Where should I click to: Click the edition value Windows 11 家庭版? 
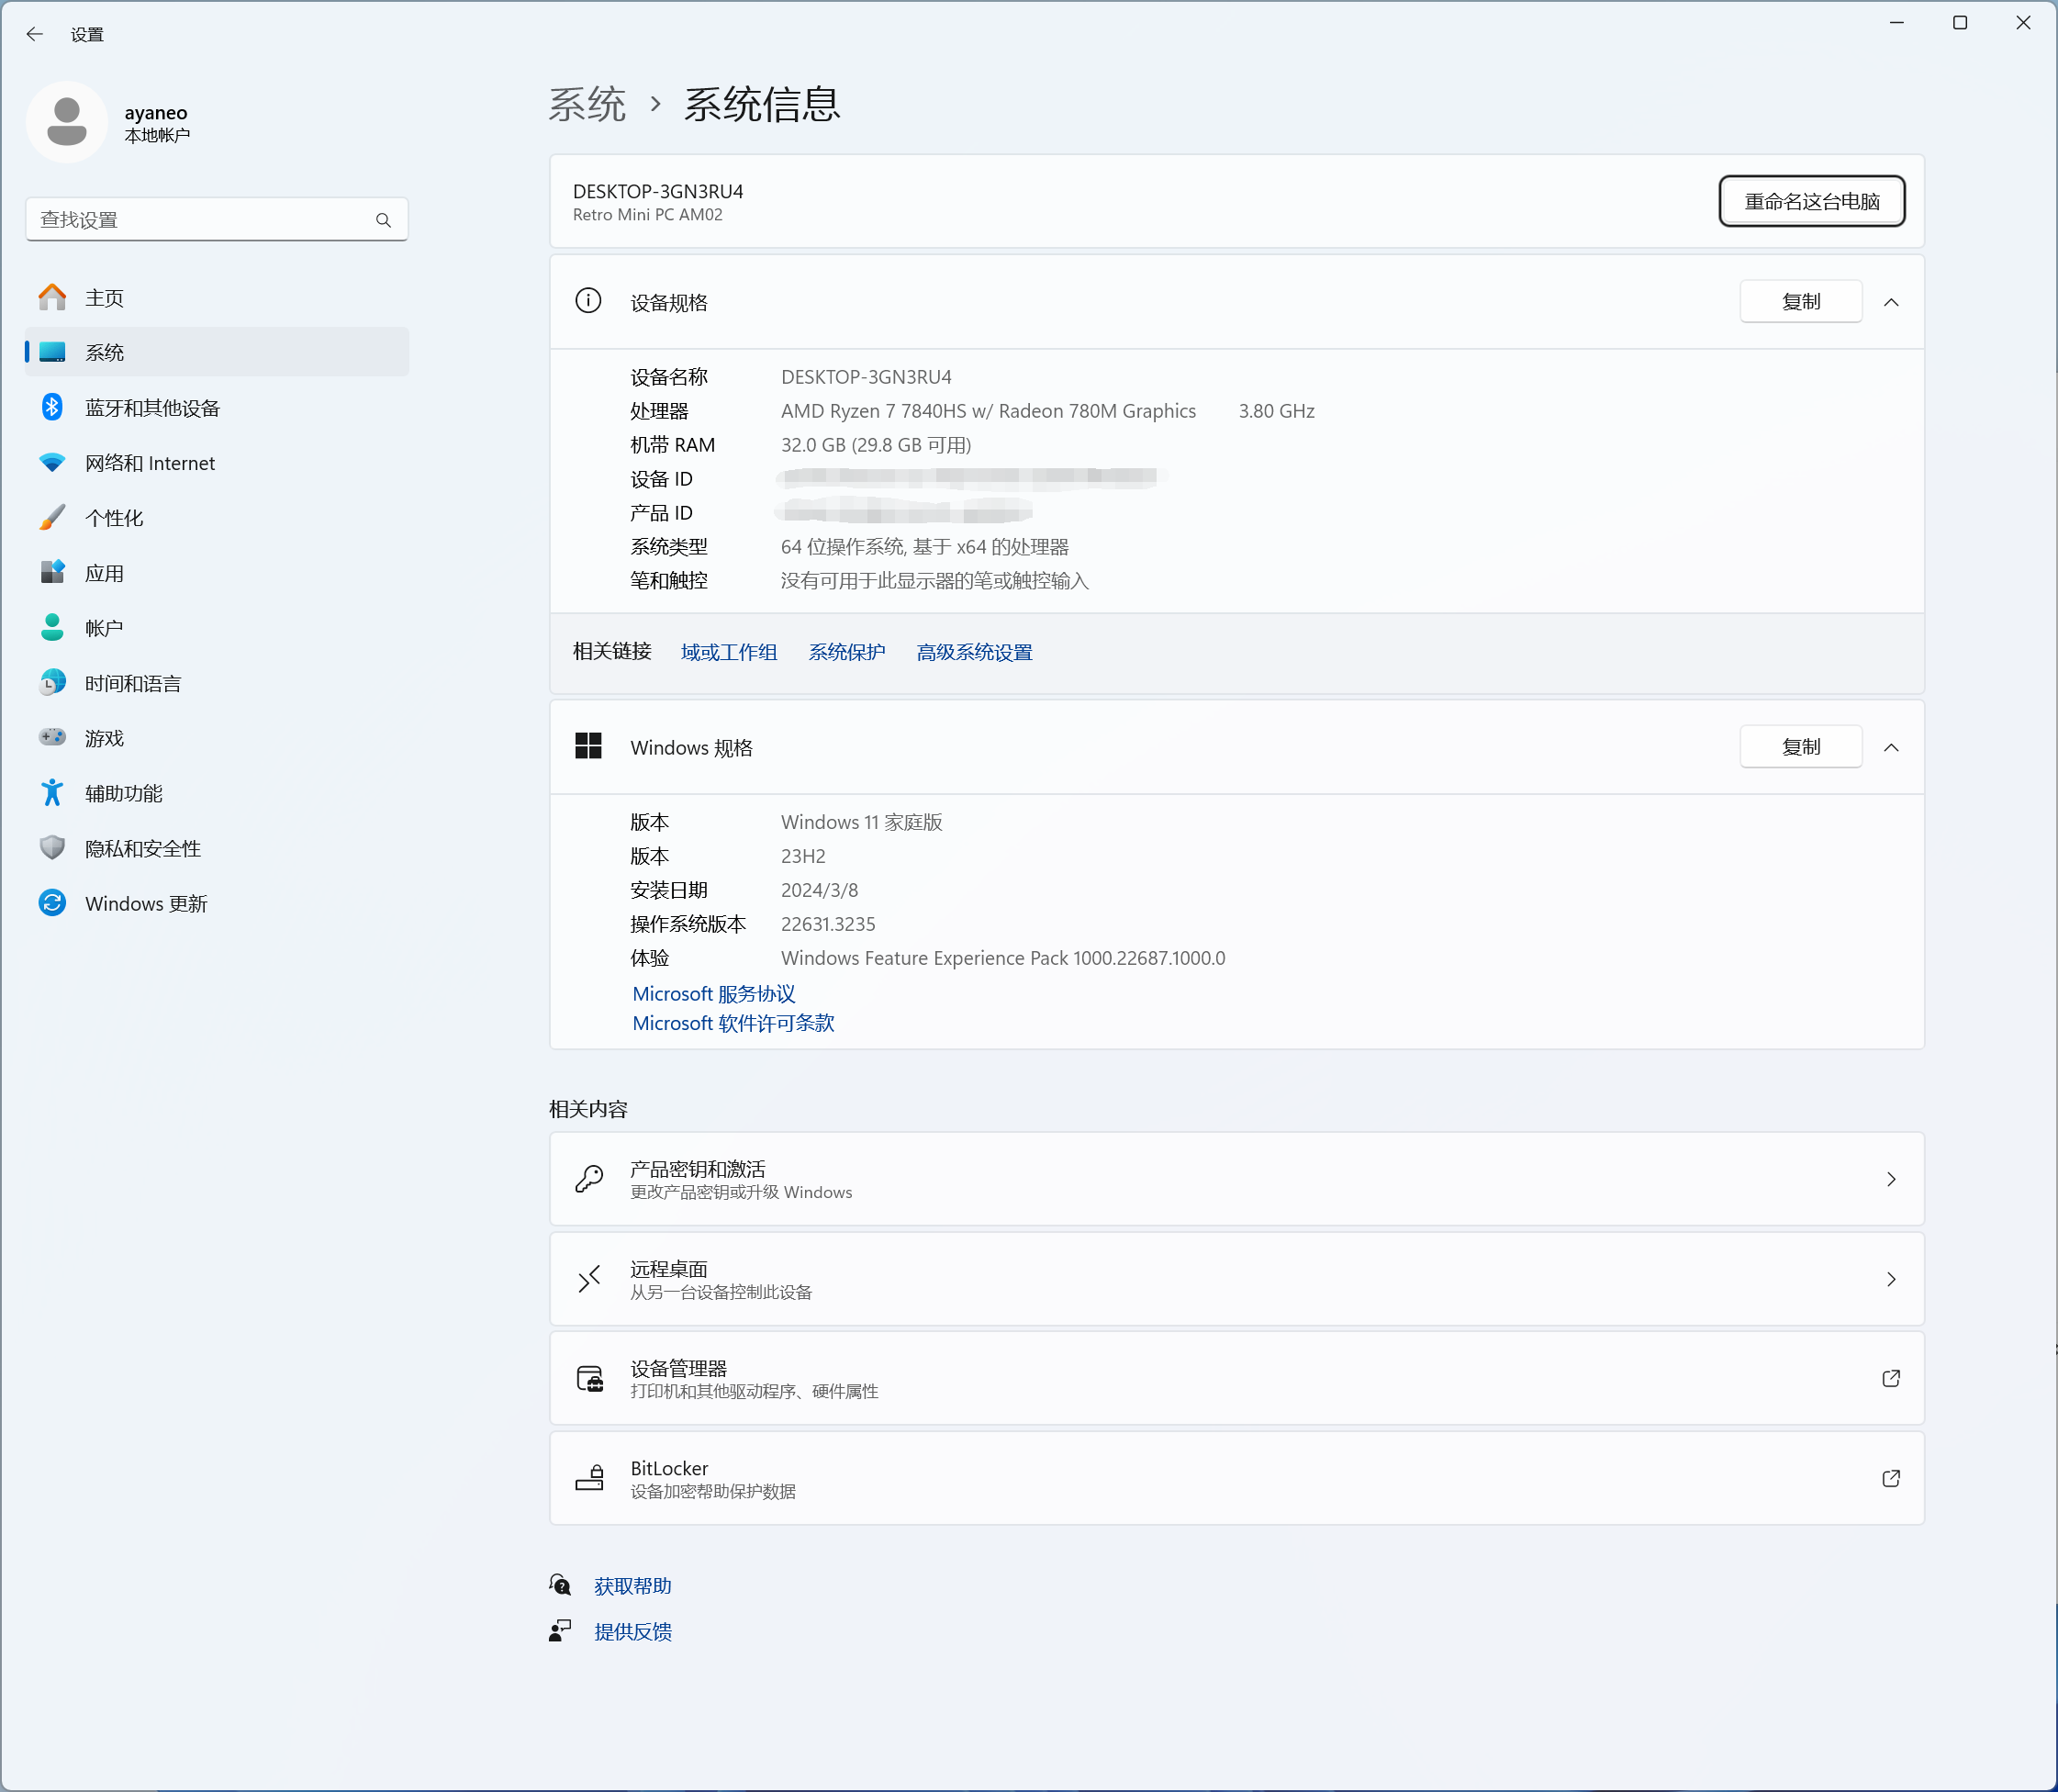point(861,822)
